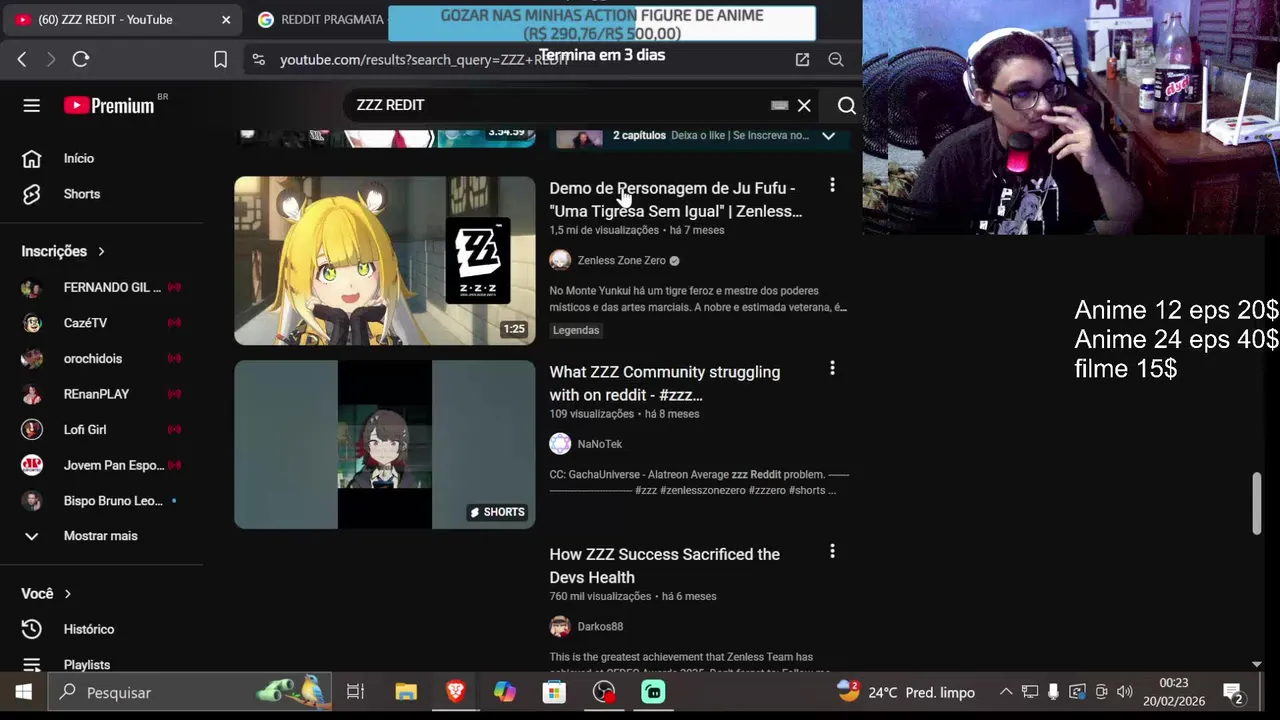Click the address bar URL

[x=425, y=60]
